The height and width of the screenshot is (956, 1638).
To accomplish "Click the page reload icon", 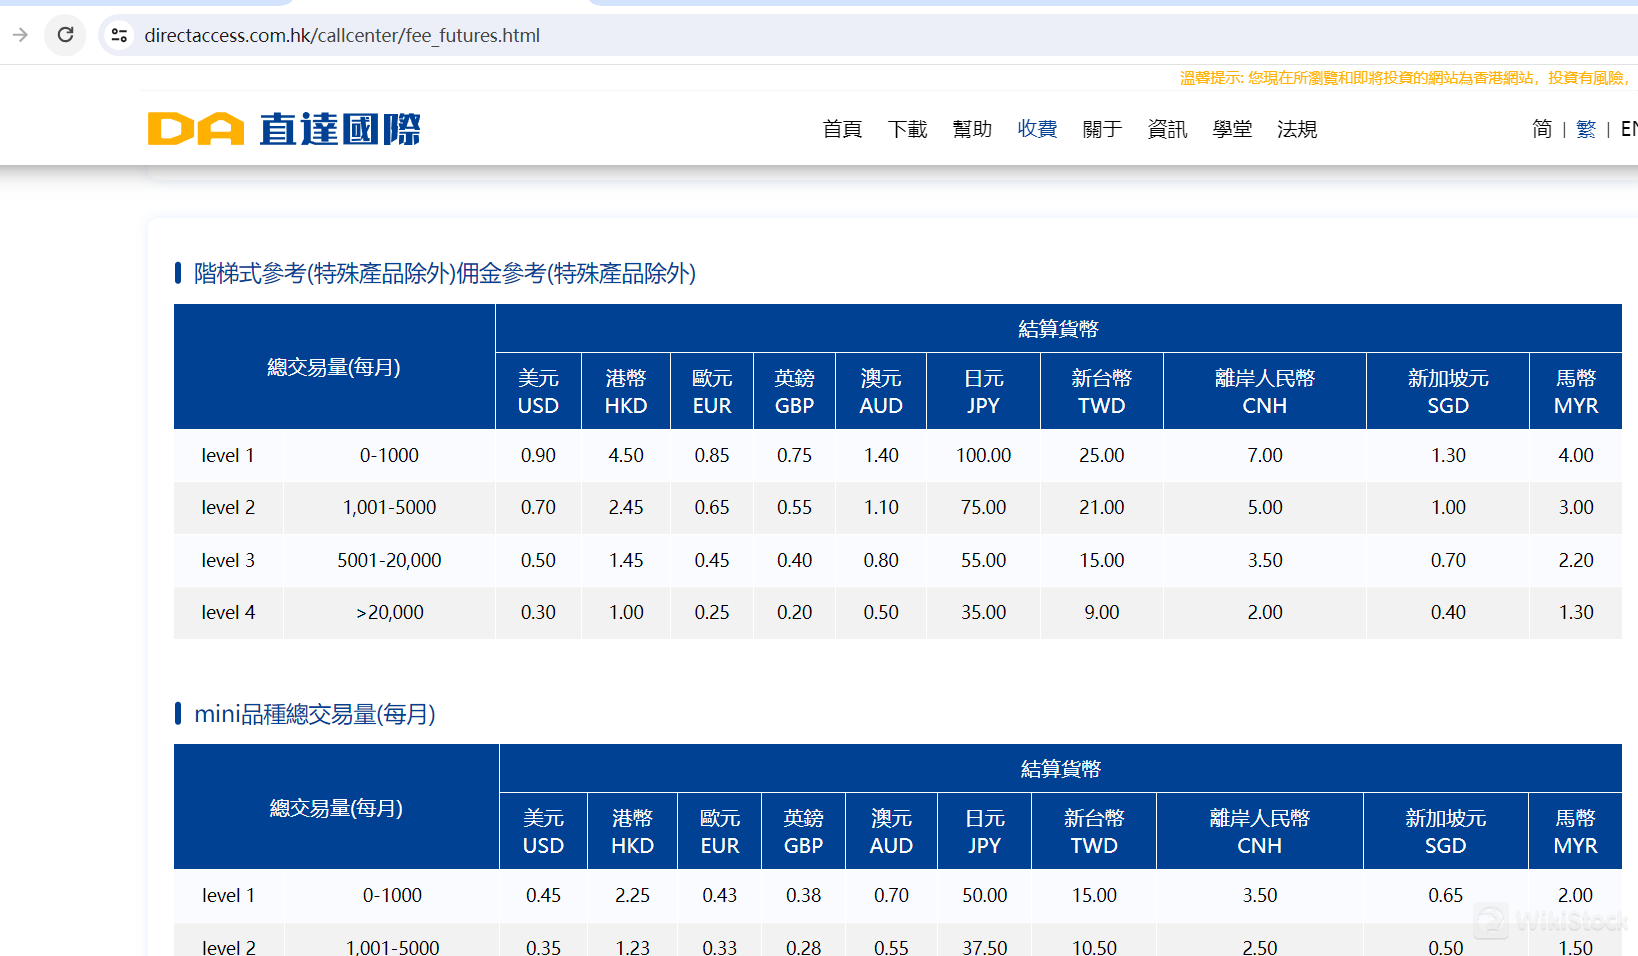I will [x=65, y=35].
